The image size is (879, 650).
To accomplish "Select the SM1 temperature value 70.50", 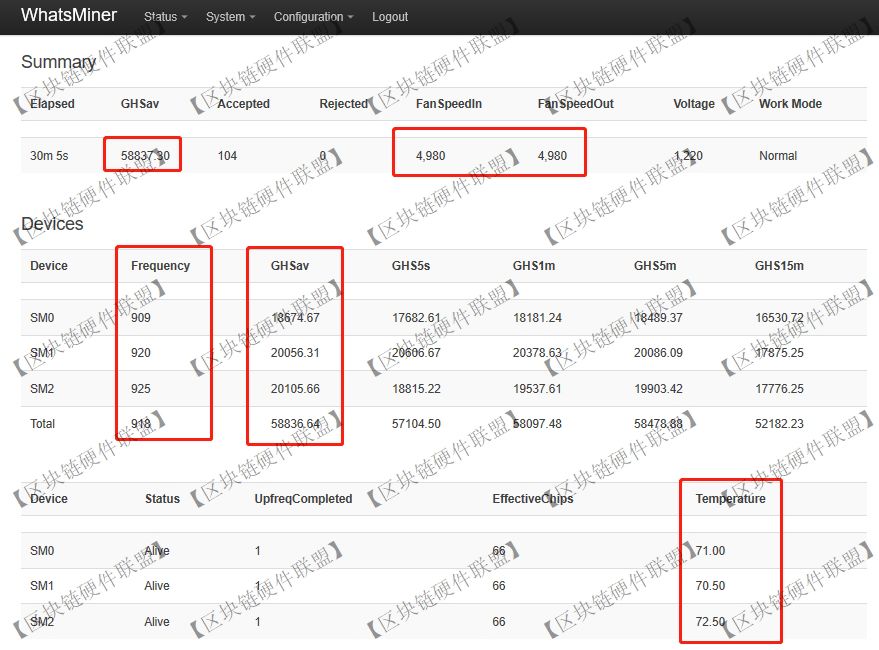I will 710,586.
